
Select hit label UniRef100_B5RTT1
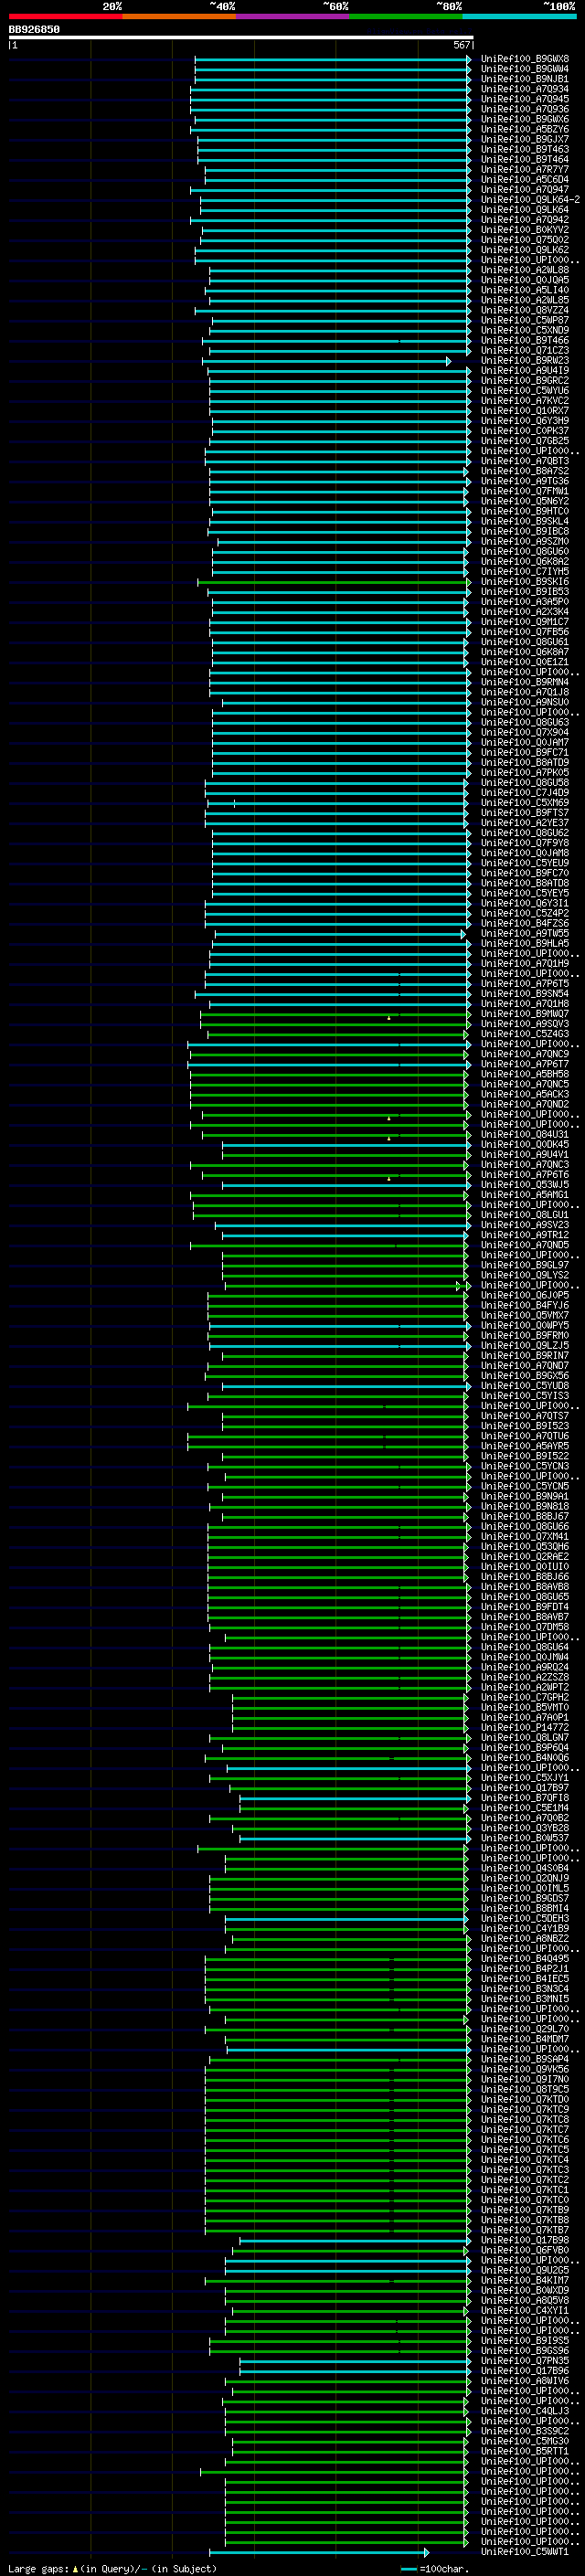(x=525, y=2451)
